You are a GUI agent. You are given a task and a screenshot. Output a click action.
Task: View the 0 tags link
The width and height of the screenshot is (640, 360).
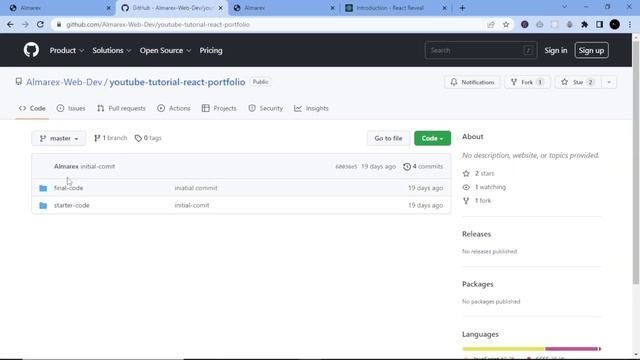(148, 138)
